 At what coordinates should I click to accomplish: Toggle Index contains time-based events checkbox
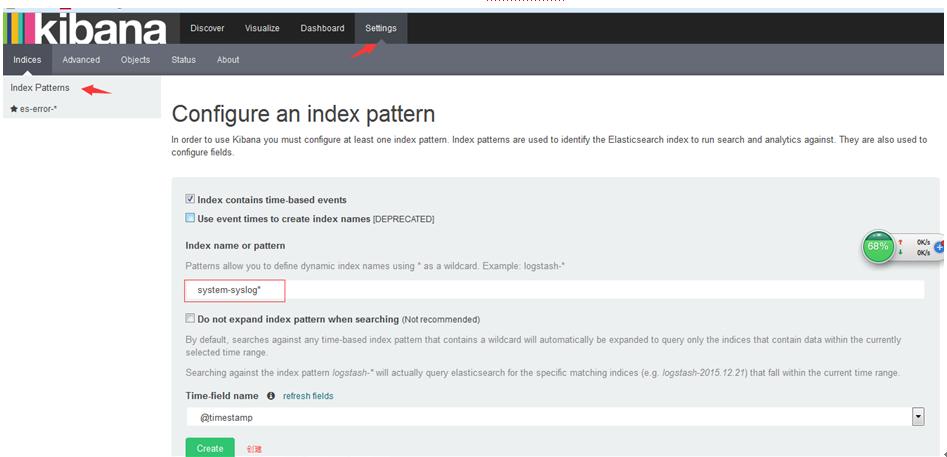190,199
